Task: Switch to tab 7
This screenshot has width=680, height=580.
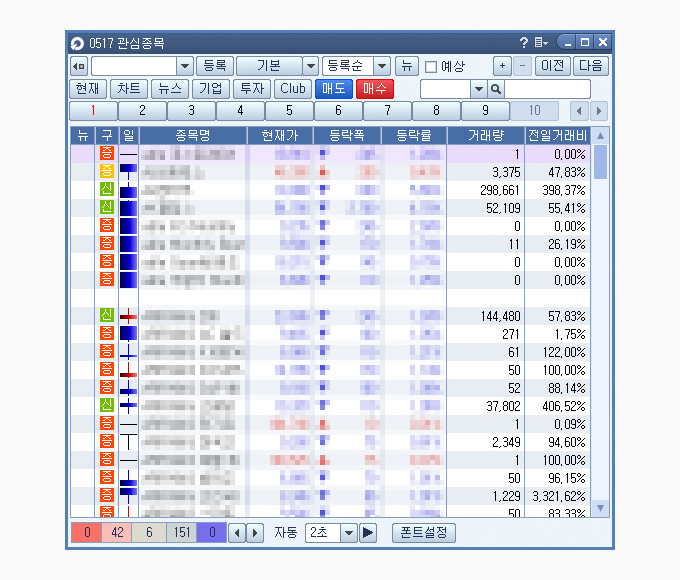Action: 387,111
